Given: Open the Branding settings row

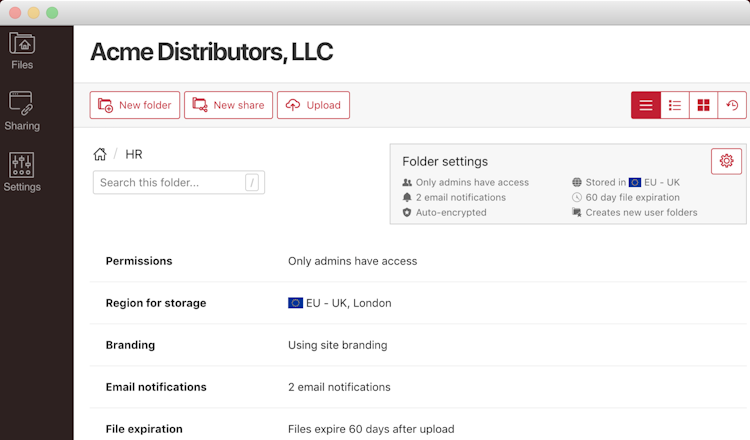Looking at the screenshot, I should pyautogui.click(x=418, y=345).
